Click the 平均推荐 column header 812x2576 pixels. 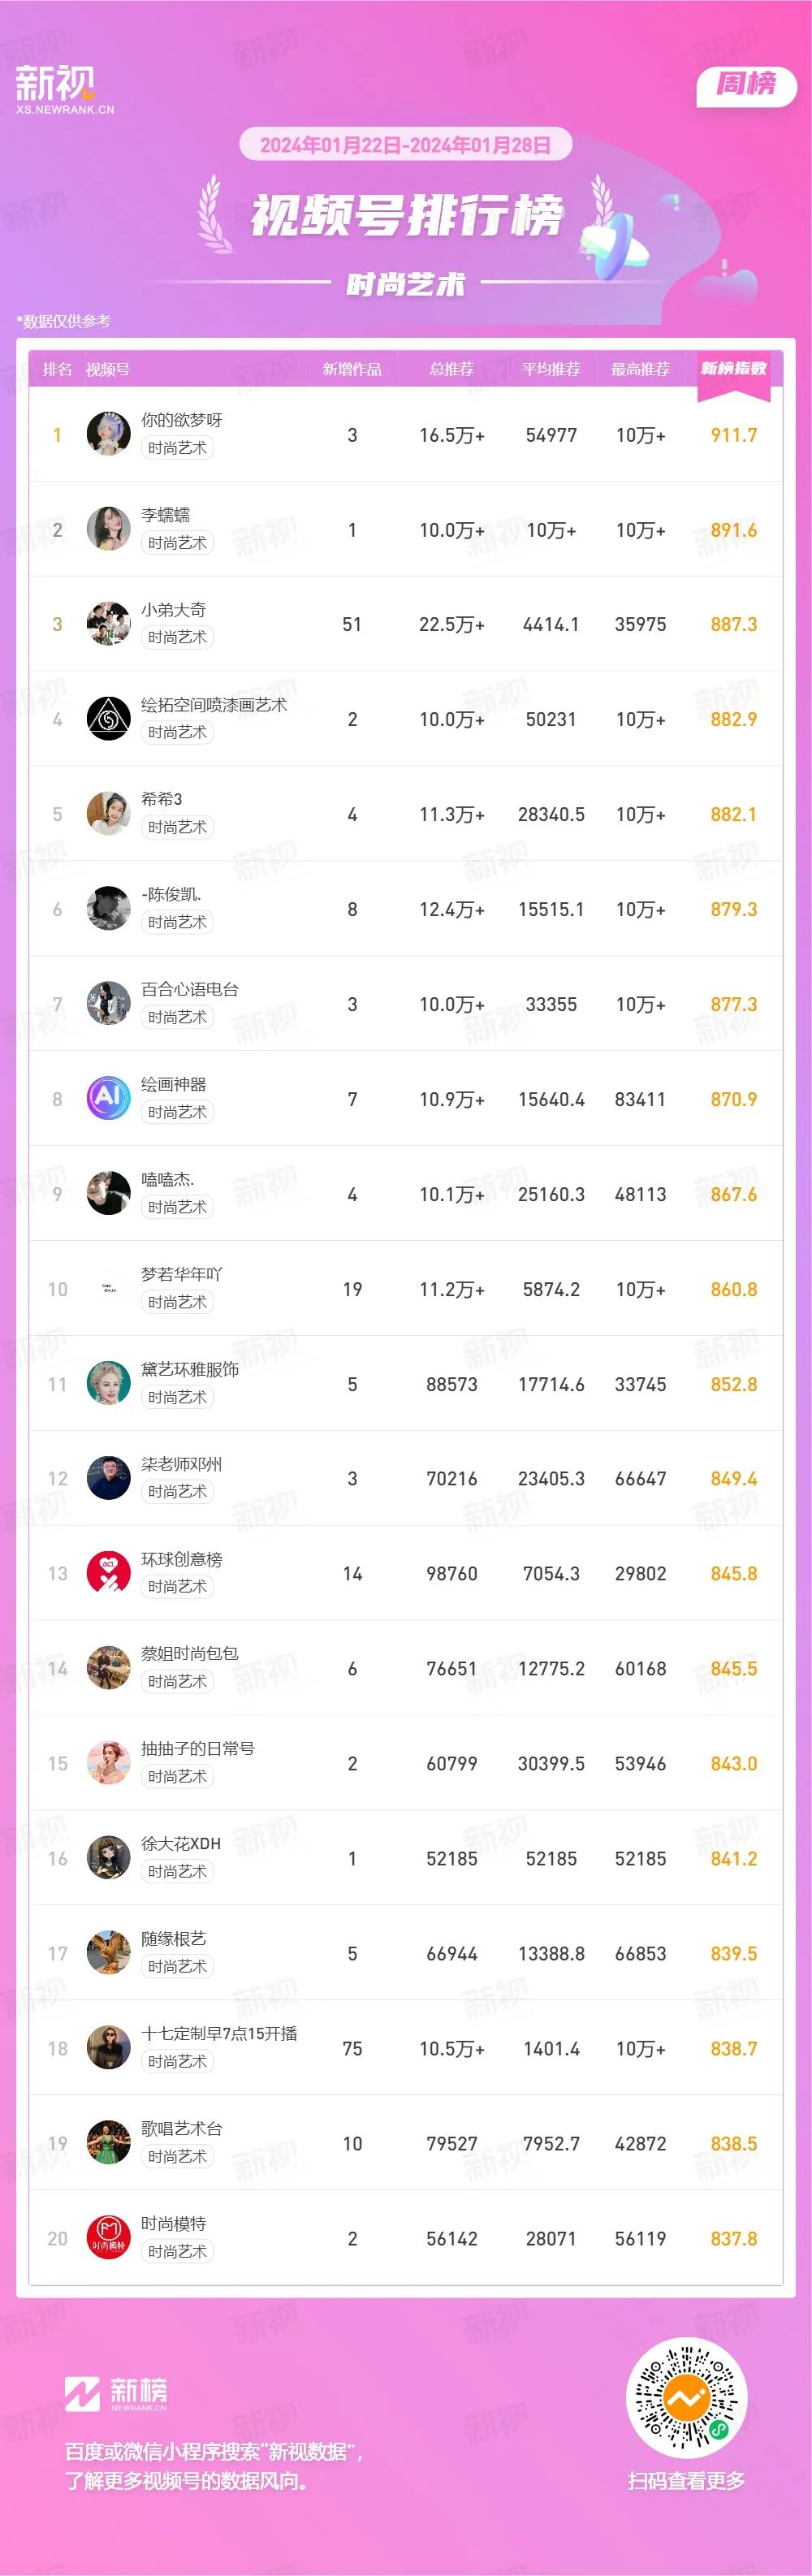click(551, 370)
